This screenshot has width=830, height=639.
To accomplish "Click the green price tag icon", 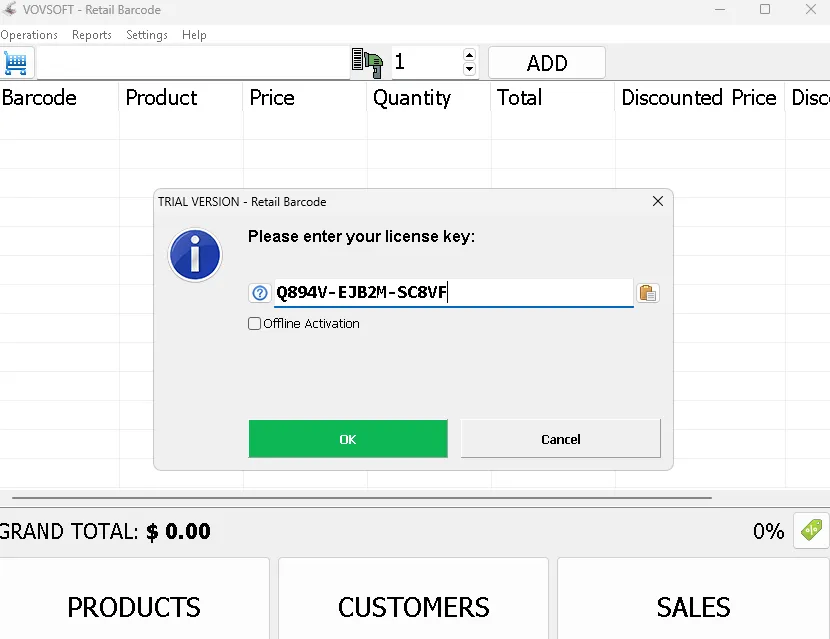I will [810, 531].
